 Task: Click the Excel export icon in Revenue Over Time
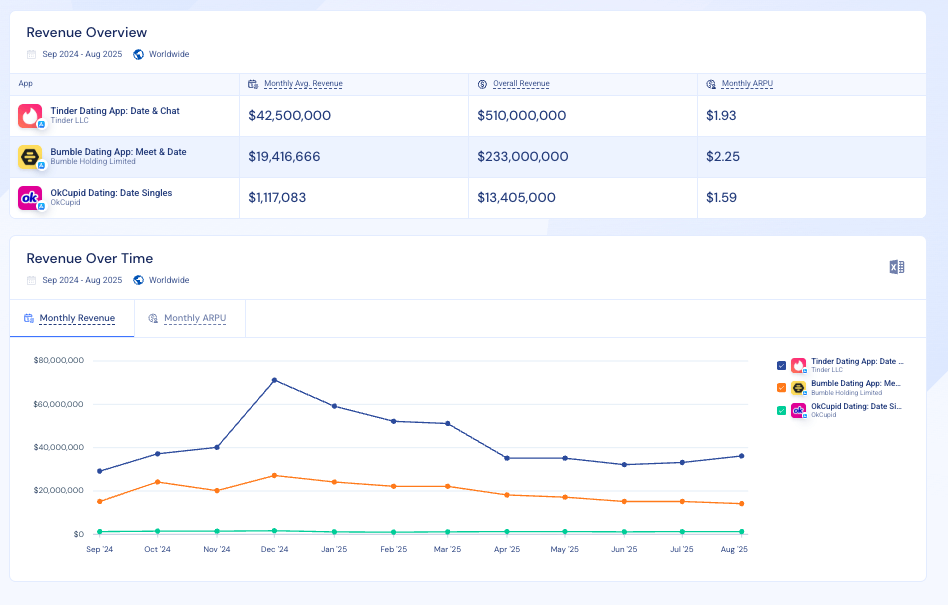tap(897, 267)
